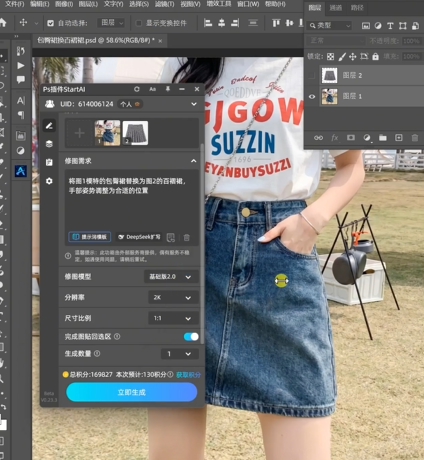
Task: Toggle lock all padlock icon
Action: coord(375,57)
